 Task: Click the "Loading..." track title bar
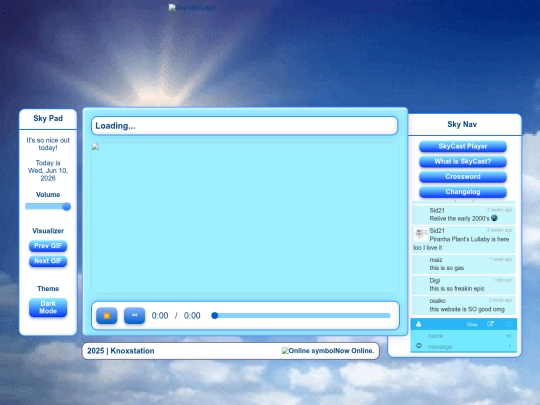point(245,126)
